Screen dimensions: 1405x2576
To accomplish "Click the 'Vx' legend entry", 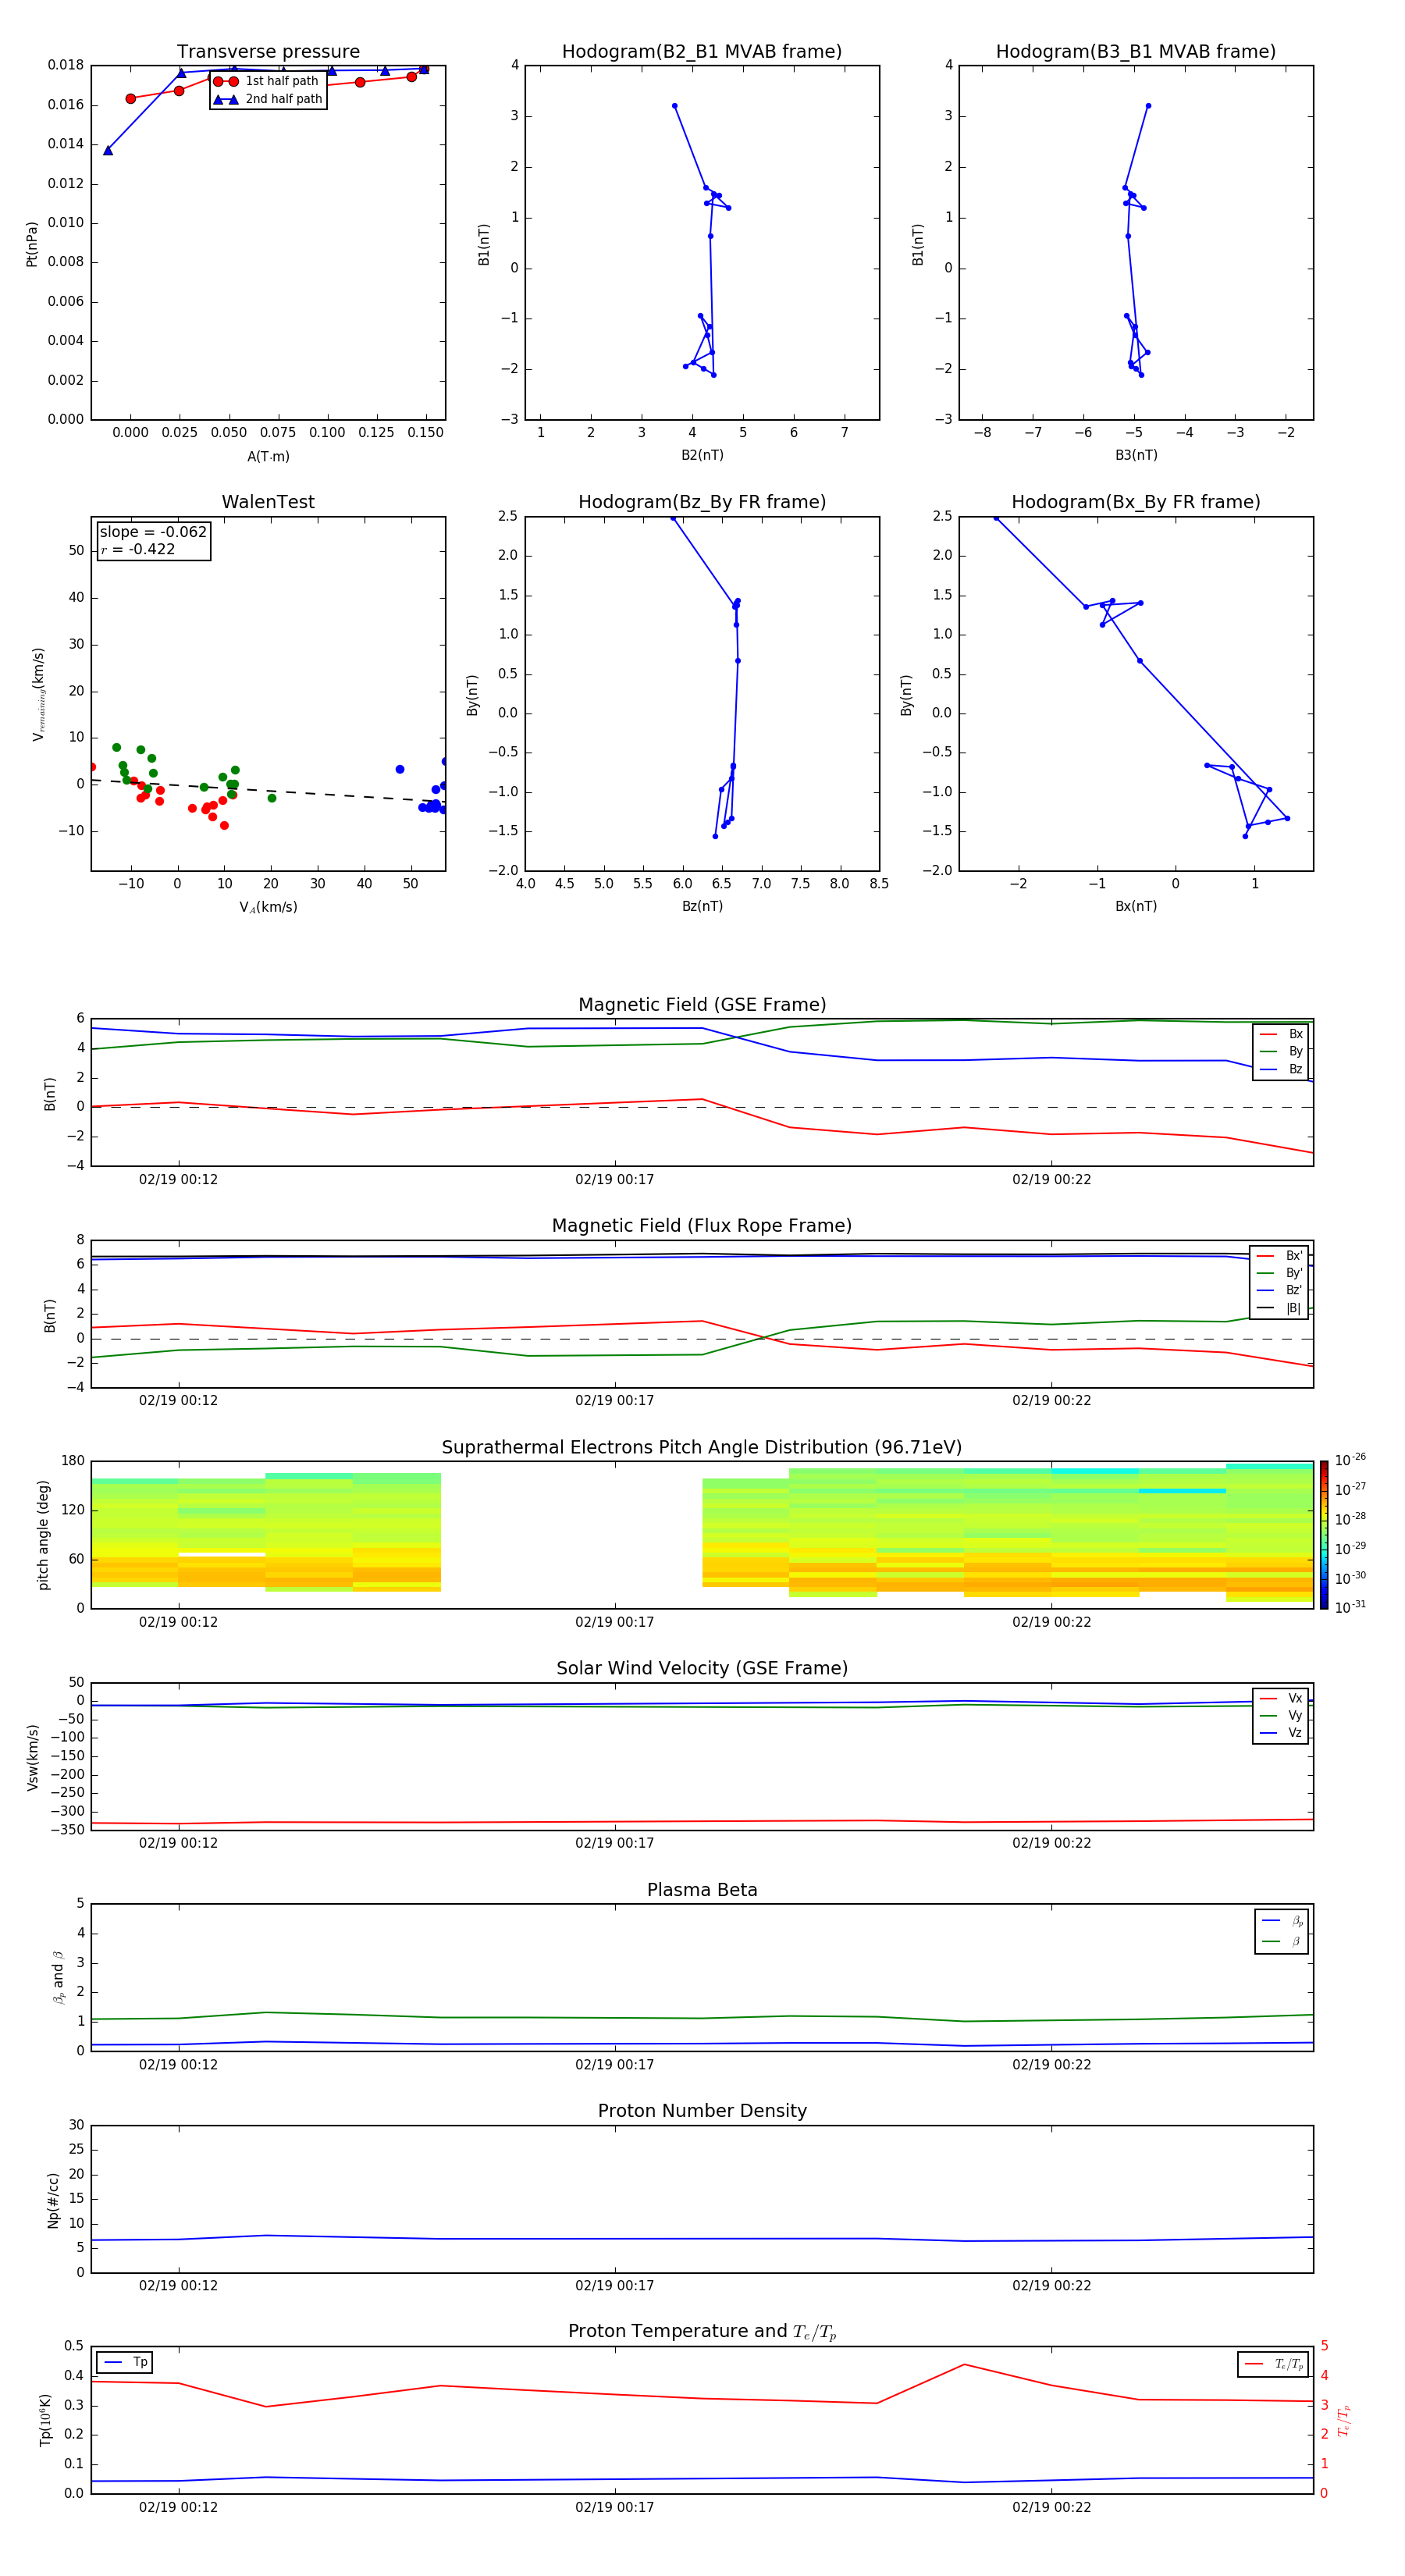I will (x=1281, y=1698).
